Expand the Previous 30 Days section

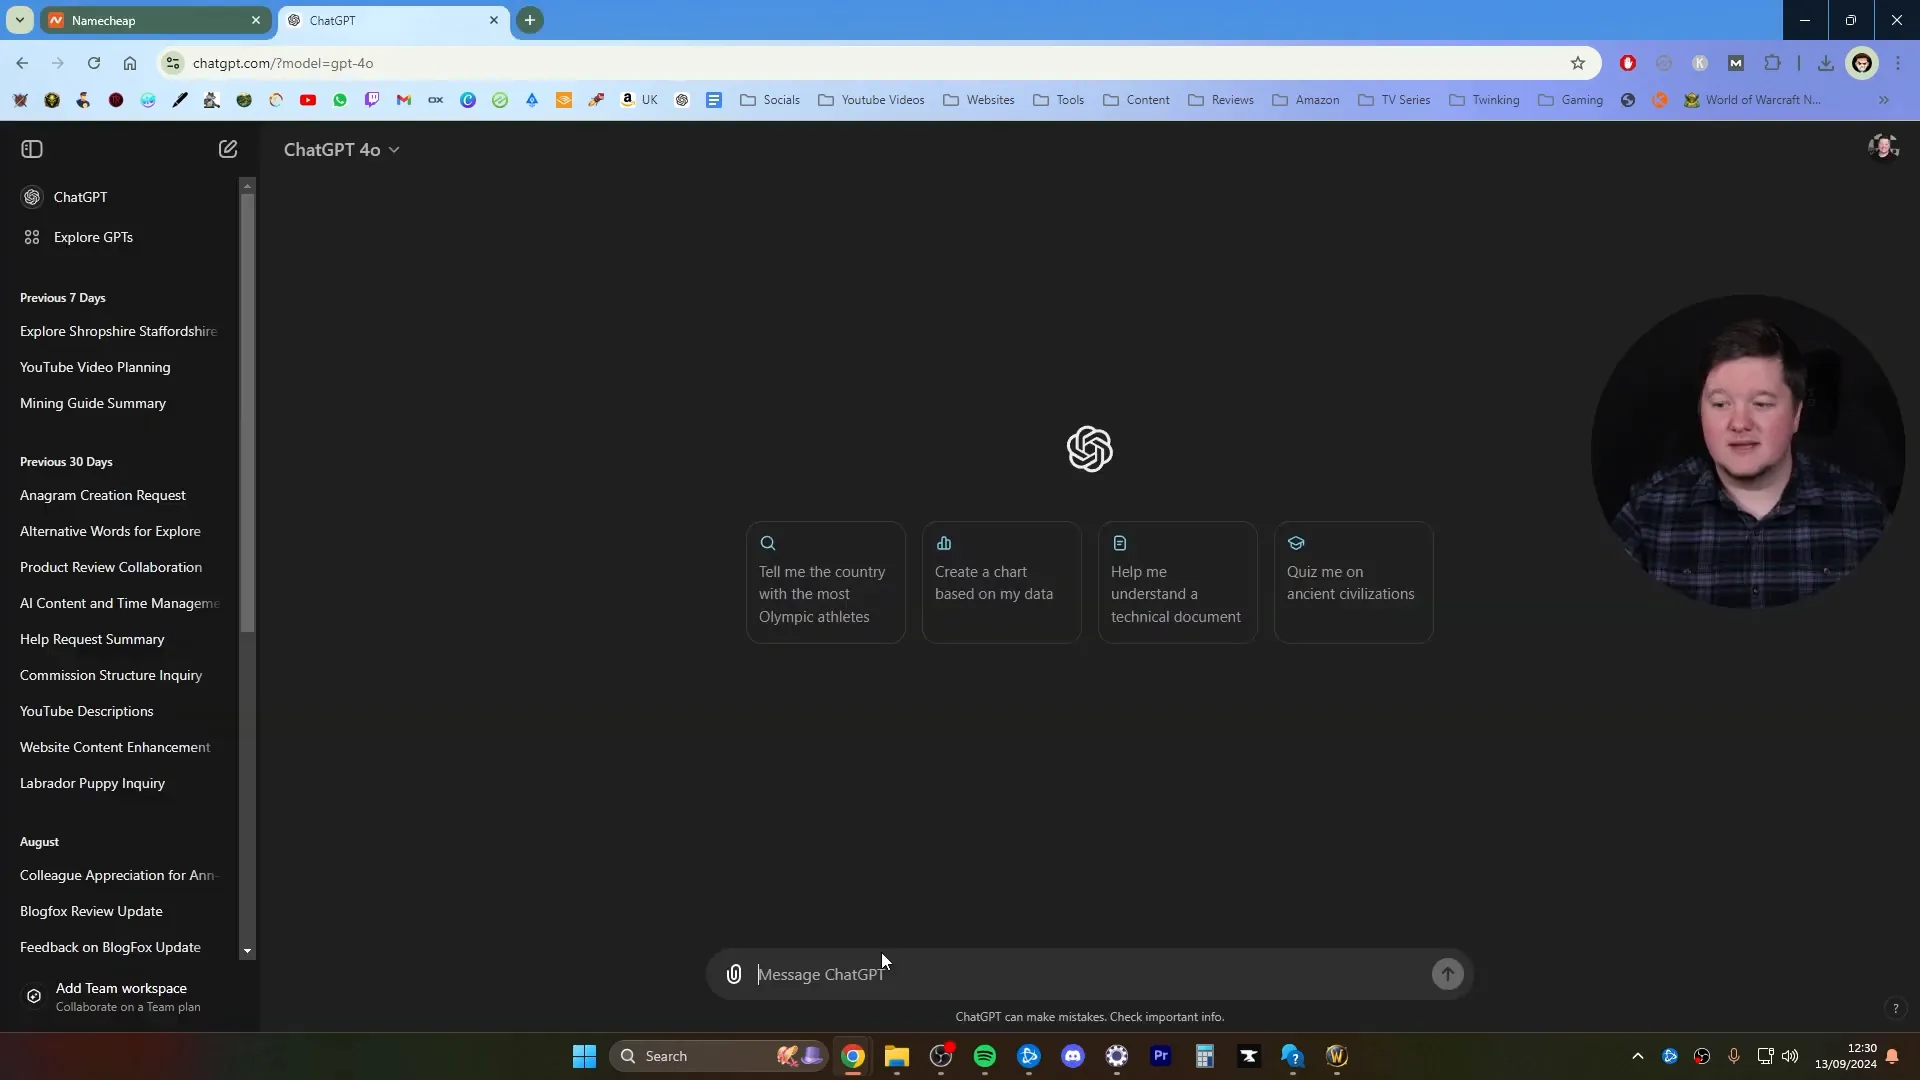[x=66, y=462]
